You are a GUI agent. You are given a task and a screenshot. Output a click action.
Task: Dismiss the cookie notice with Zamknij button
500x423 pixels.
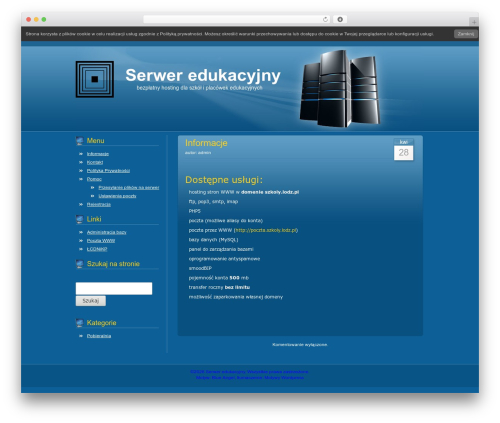pos(466,34)
